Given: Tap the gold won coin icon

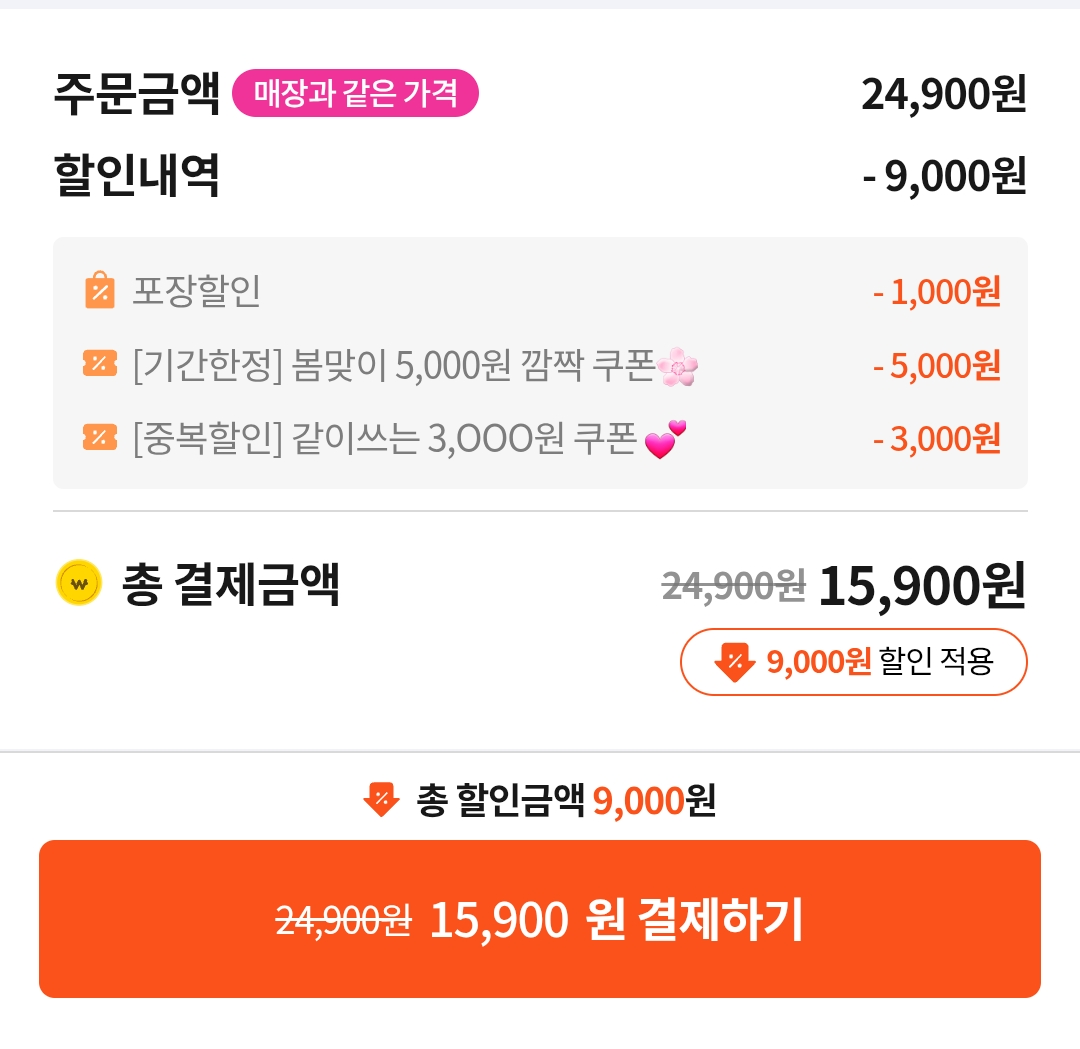Looking at the screenshot, I should pos(81,584).
